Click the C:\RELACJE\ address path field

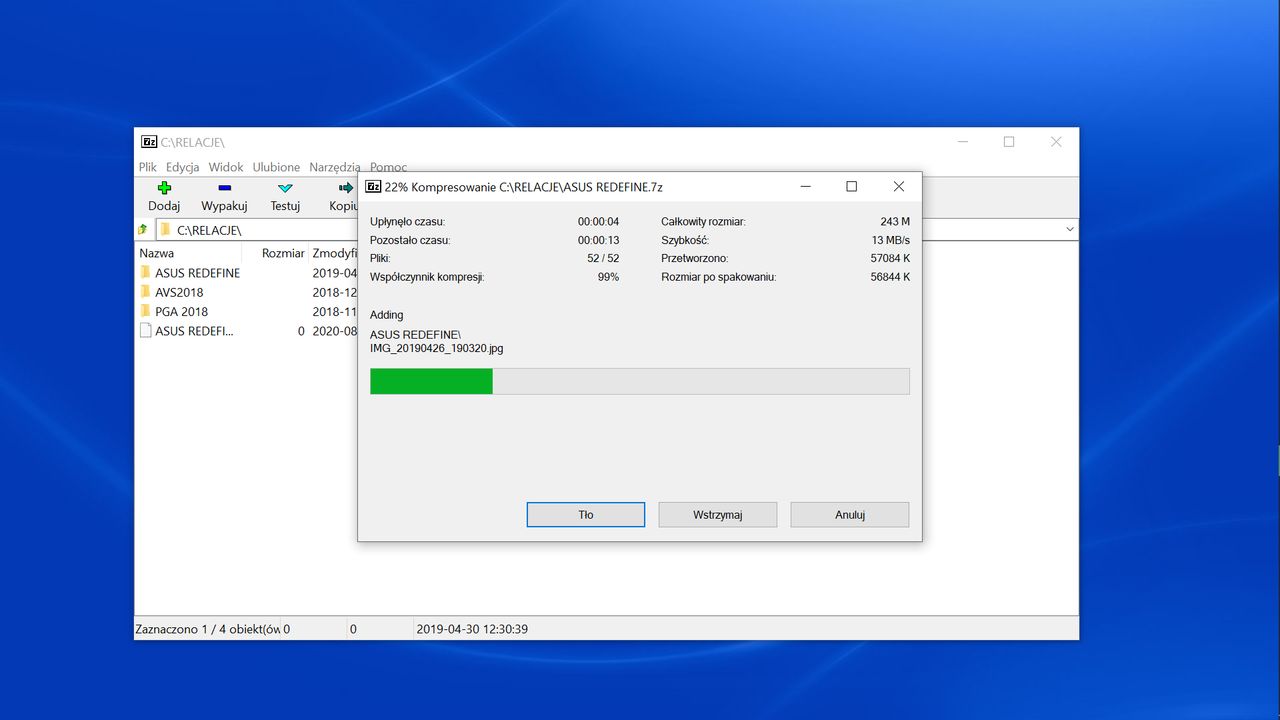(615, 230)
